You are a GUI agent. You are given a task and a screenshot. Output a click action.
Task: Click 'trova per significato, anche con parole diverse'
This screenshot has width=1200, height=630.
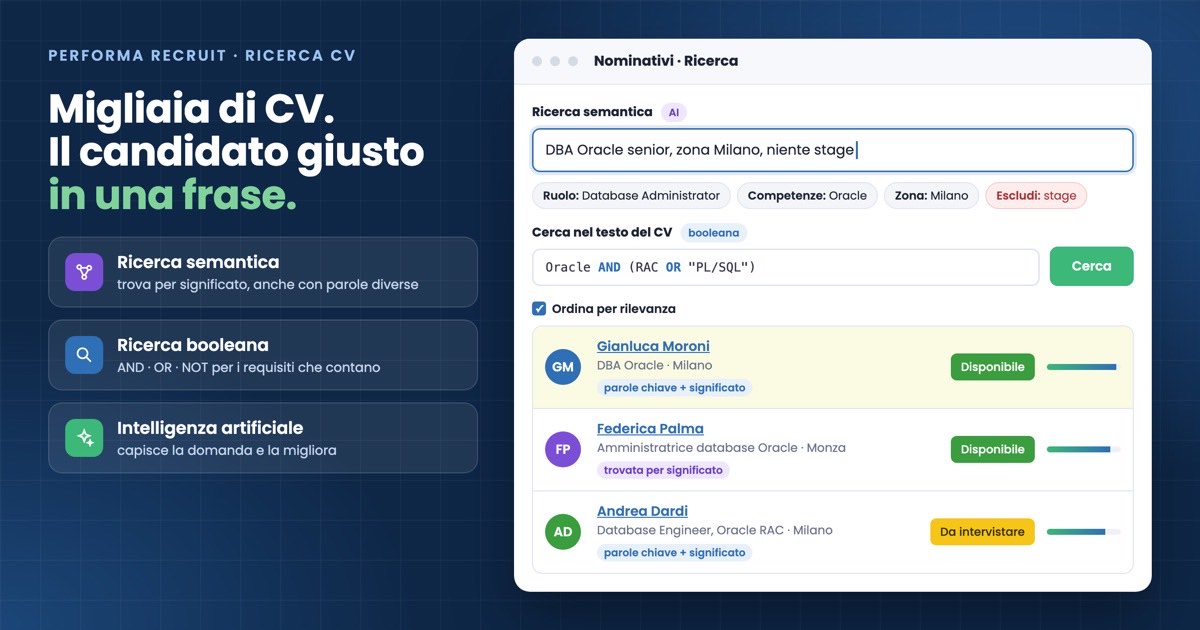268,285
